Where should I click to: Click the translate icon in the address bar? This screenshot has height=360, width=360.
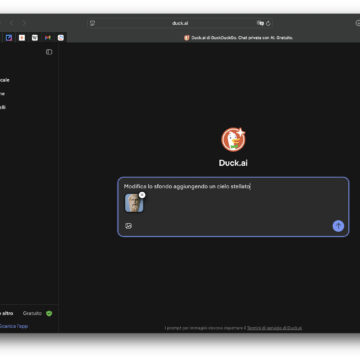point(260,23)
